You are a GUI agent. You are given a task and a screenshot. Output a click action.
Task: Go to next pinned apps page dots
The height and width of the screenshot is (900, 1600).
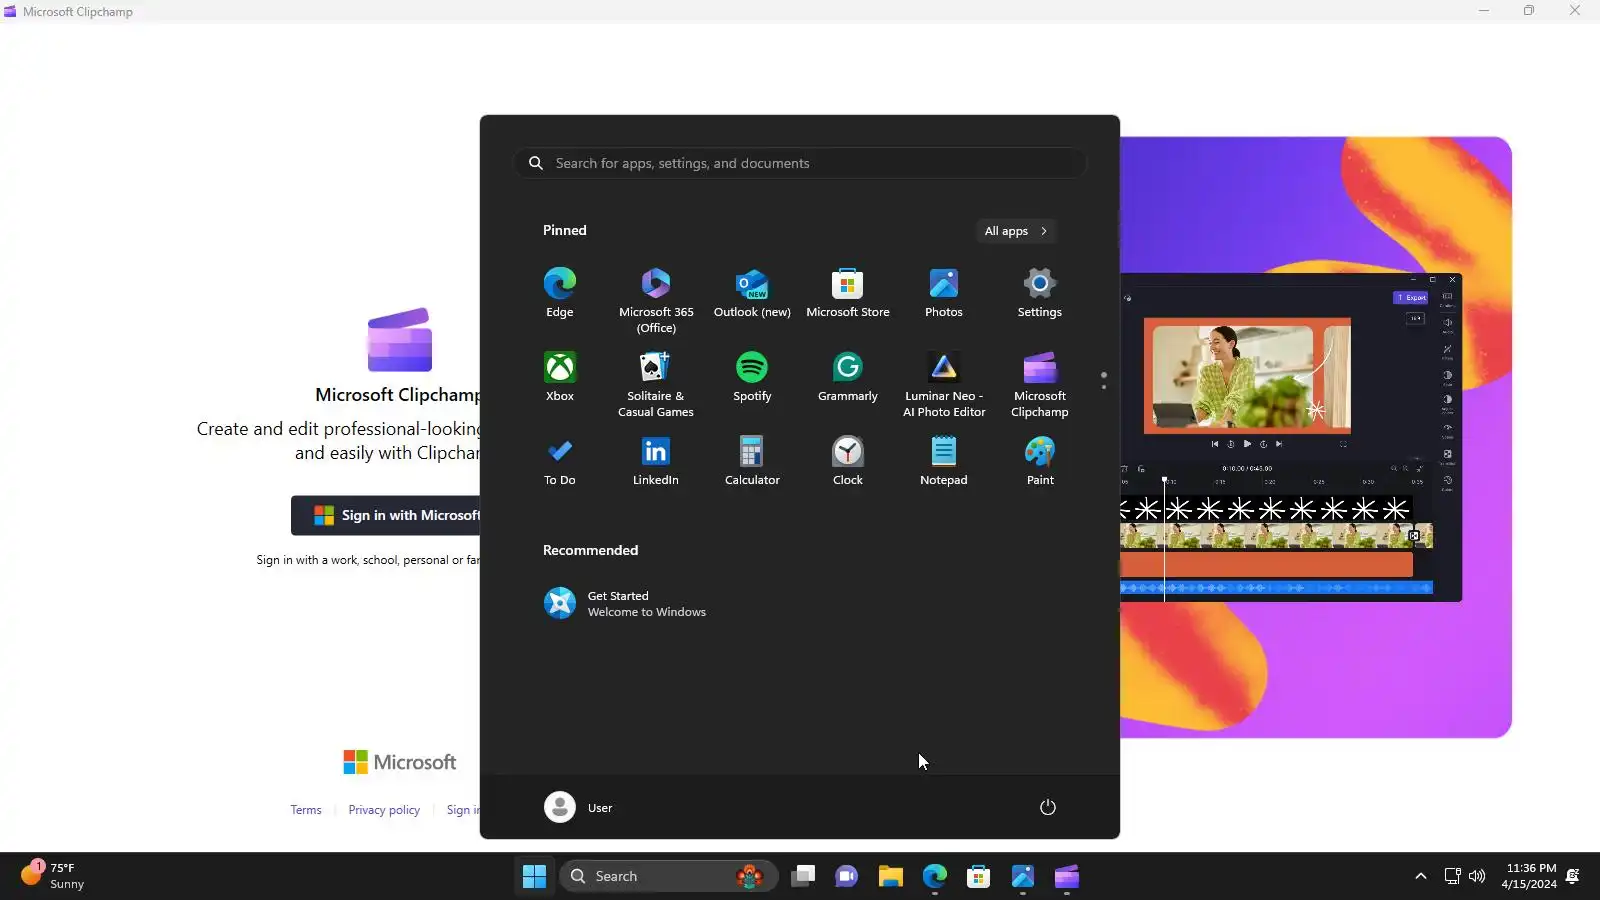click(1104, 381)
